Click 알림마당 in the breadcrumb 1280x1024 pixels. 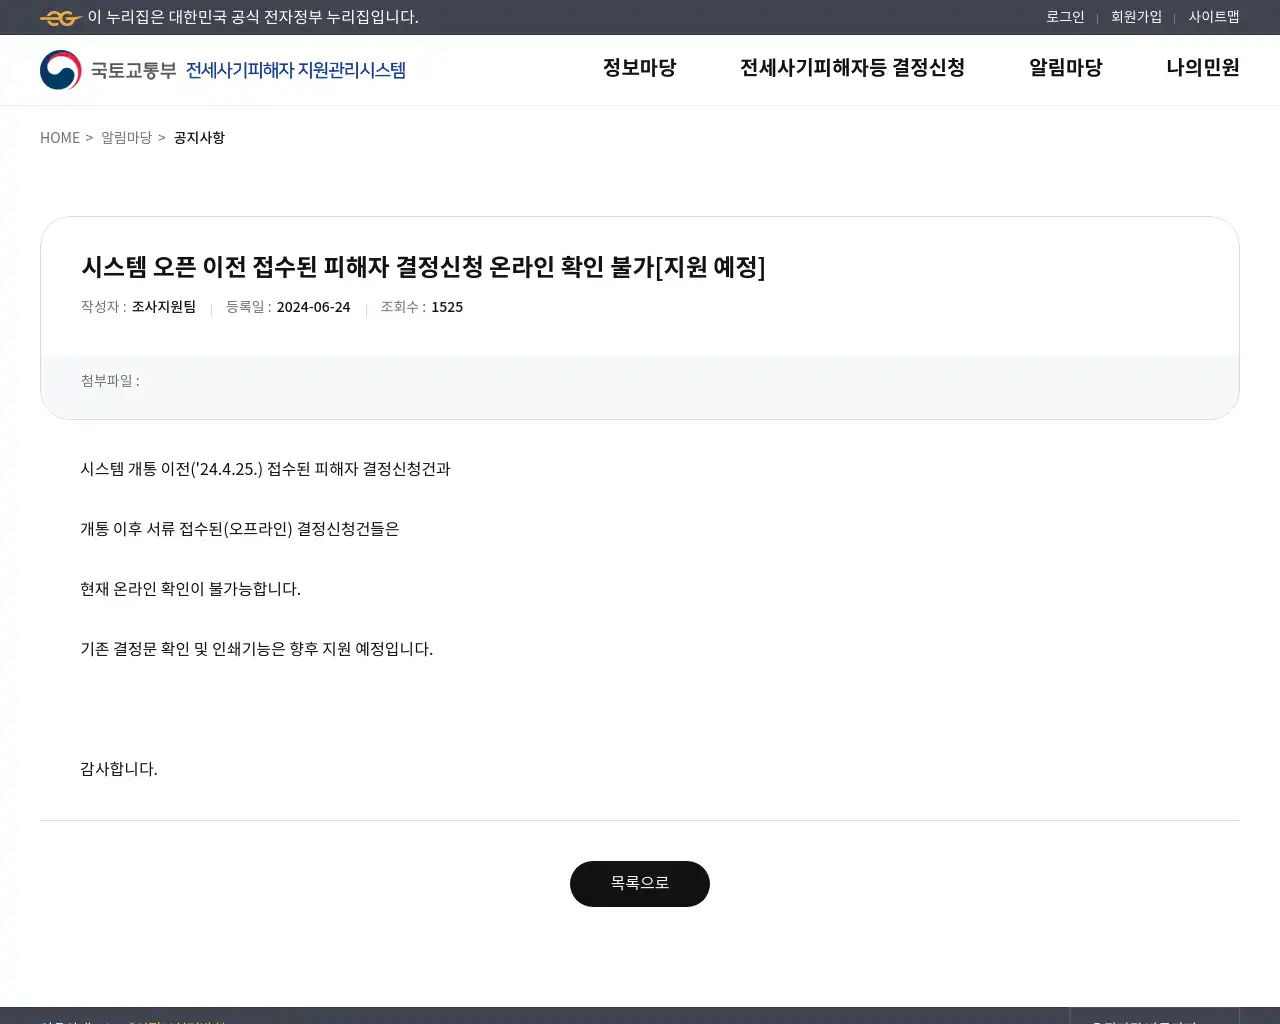click(126, 138)
